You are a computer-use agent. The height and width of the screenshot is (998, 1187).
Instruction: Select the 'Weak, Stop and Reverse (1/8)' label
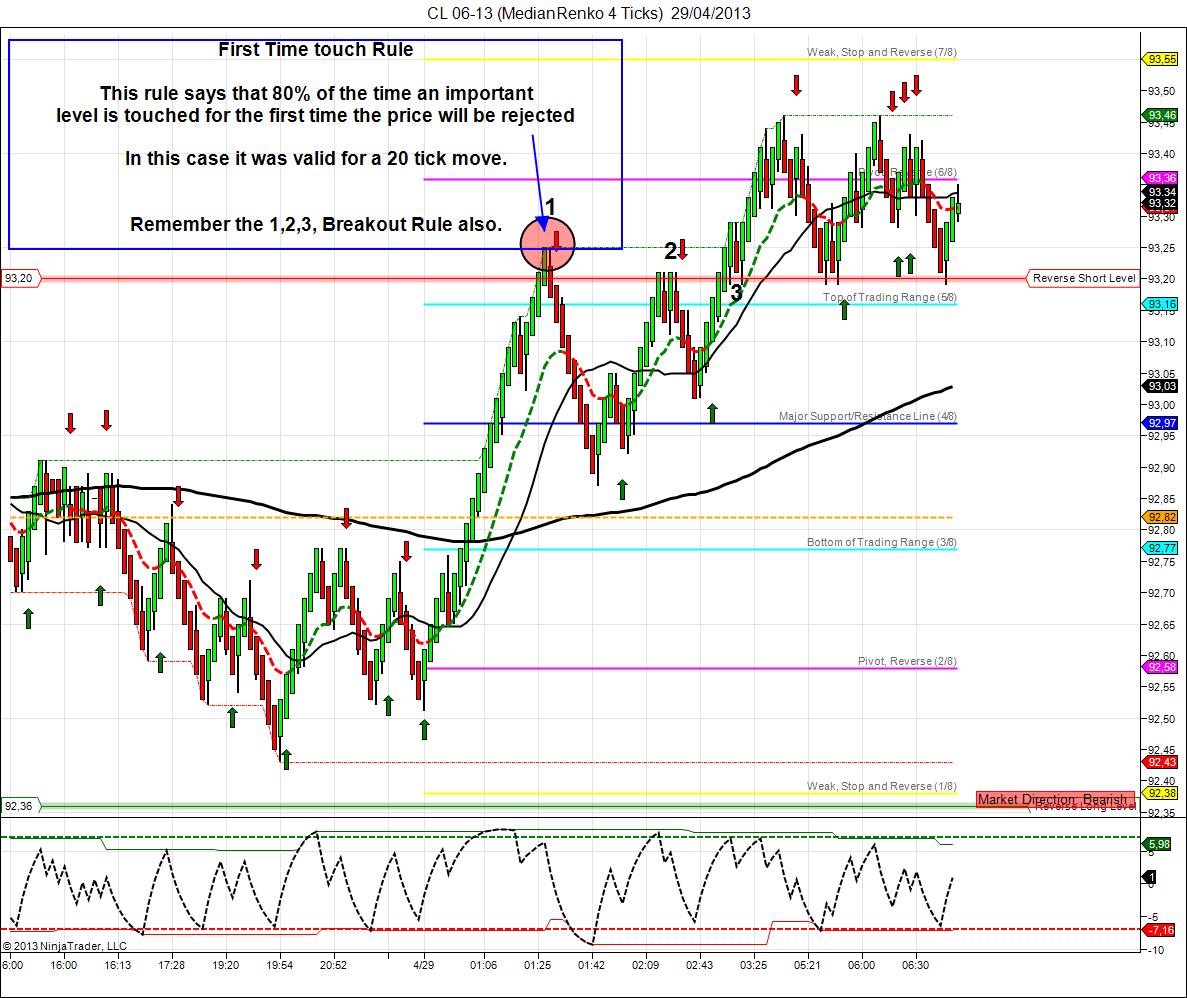tap(881, 786)
